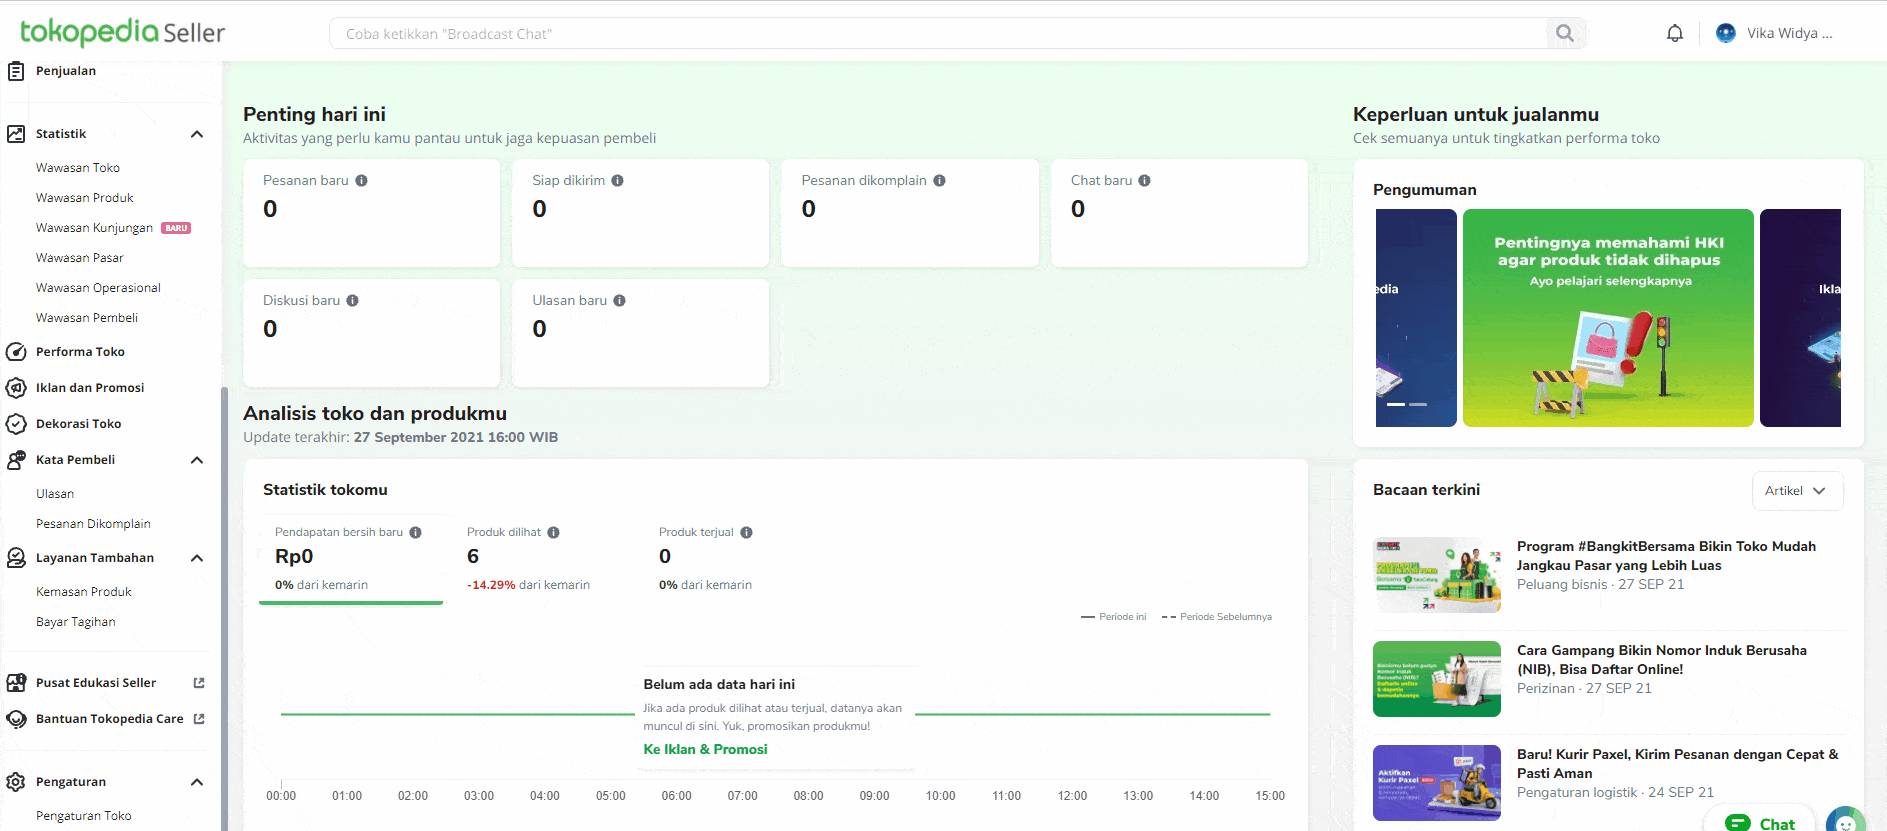Open the Artikel dropdown

(x=1797, y=491)
